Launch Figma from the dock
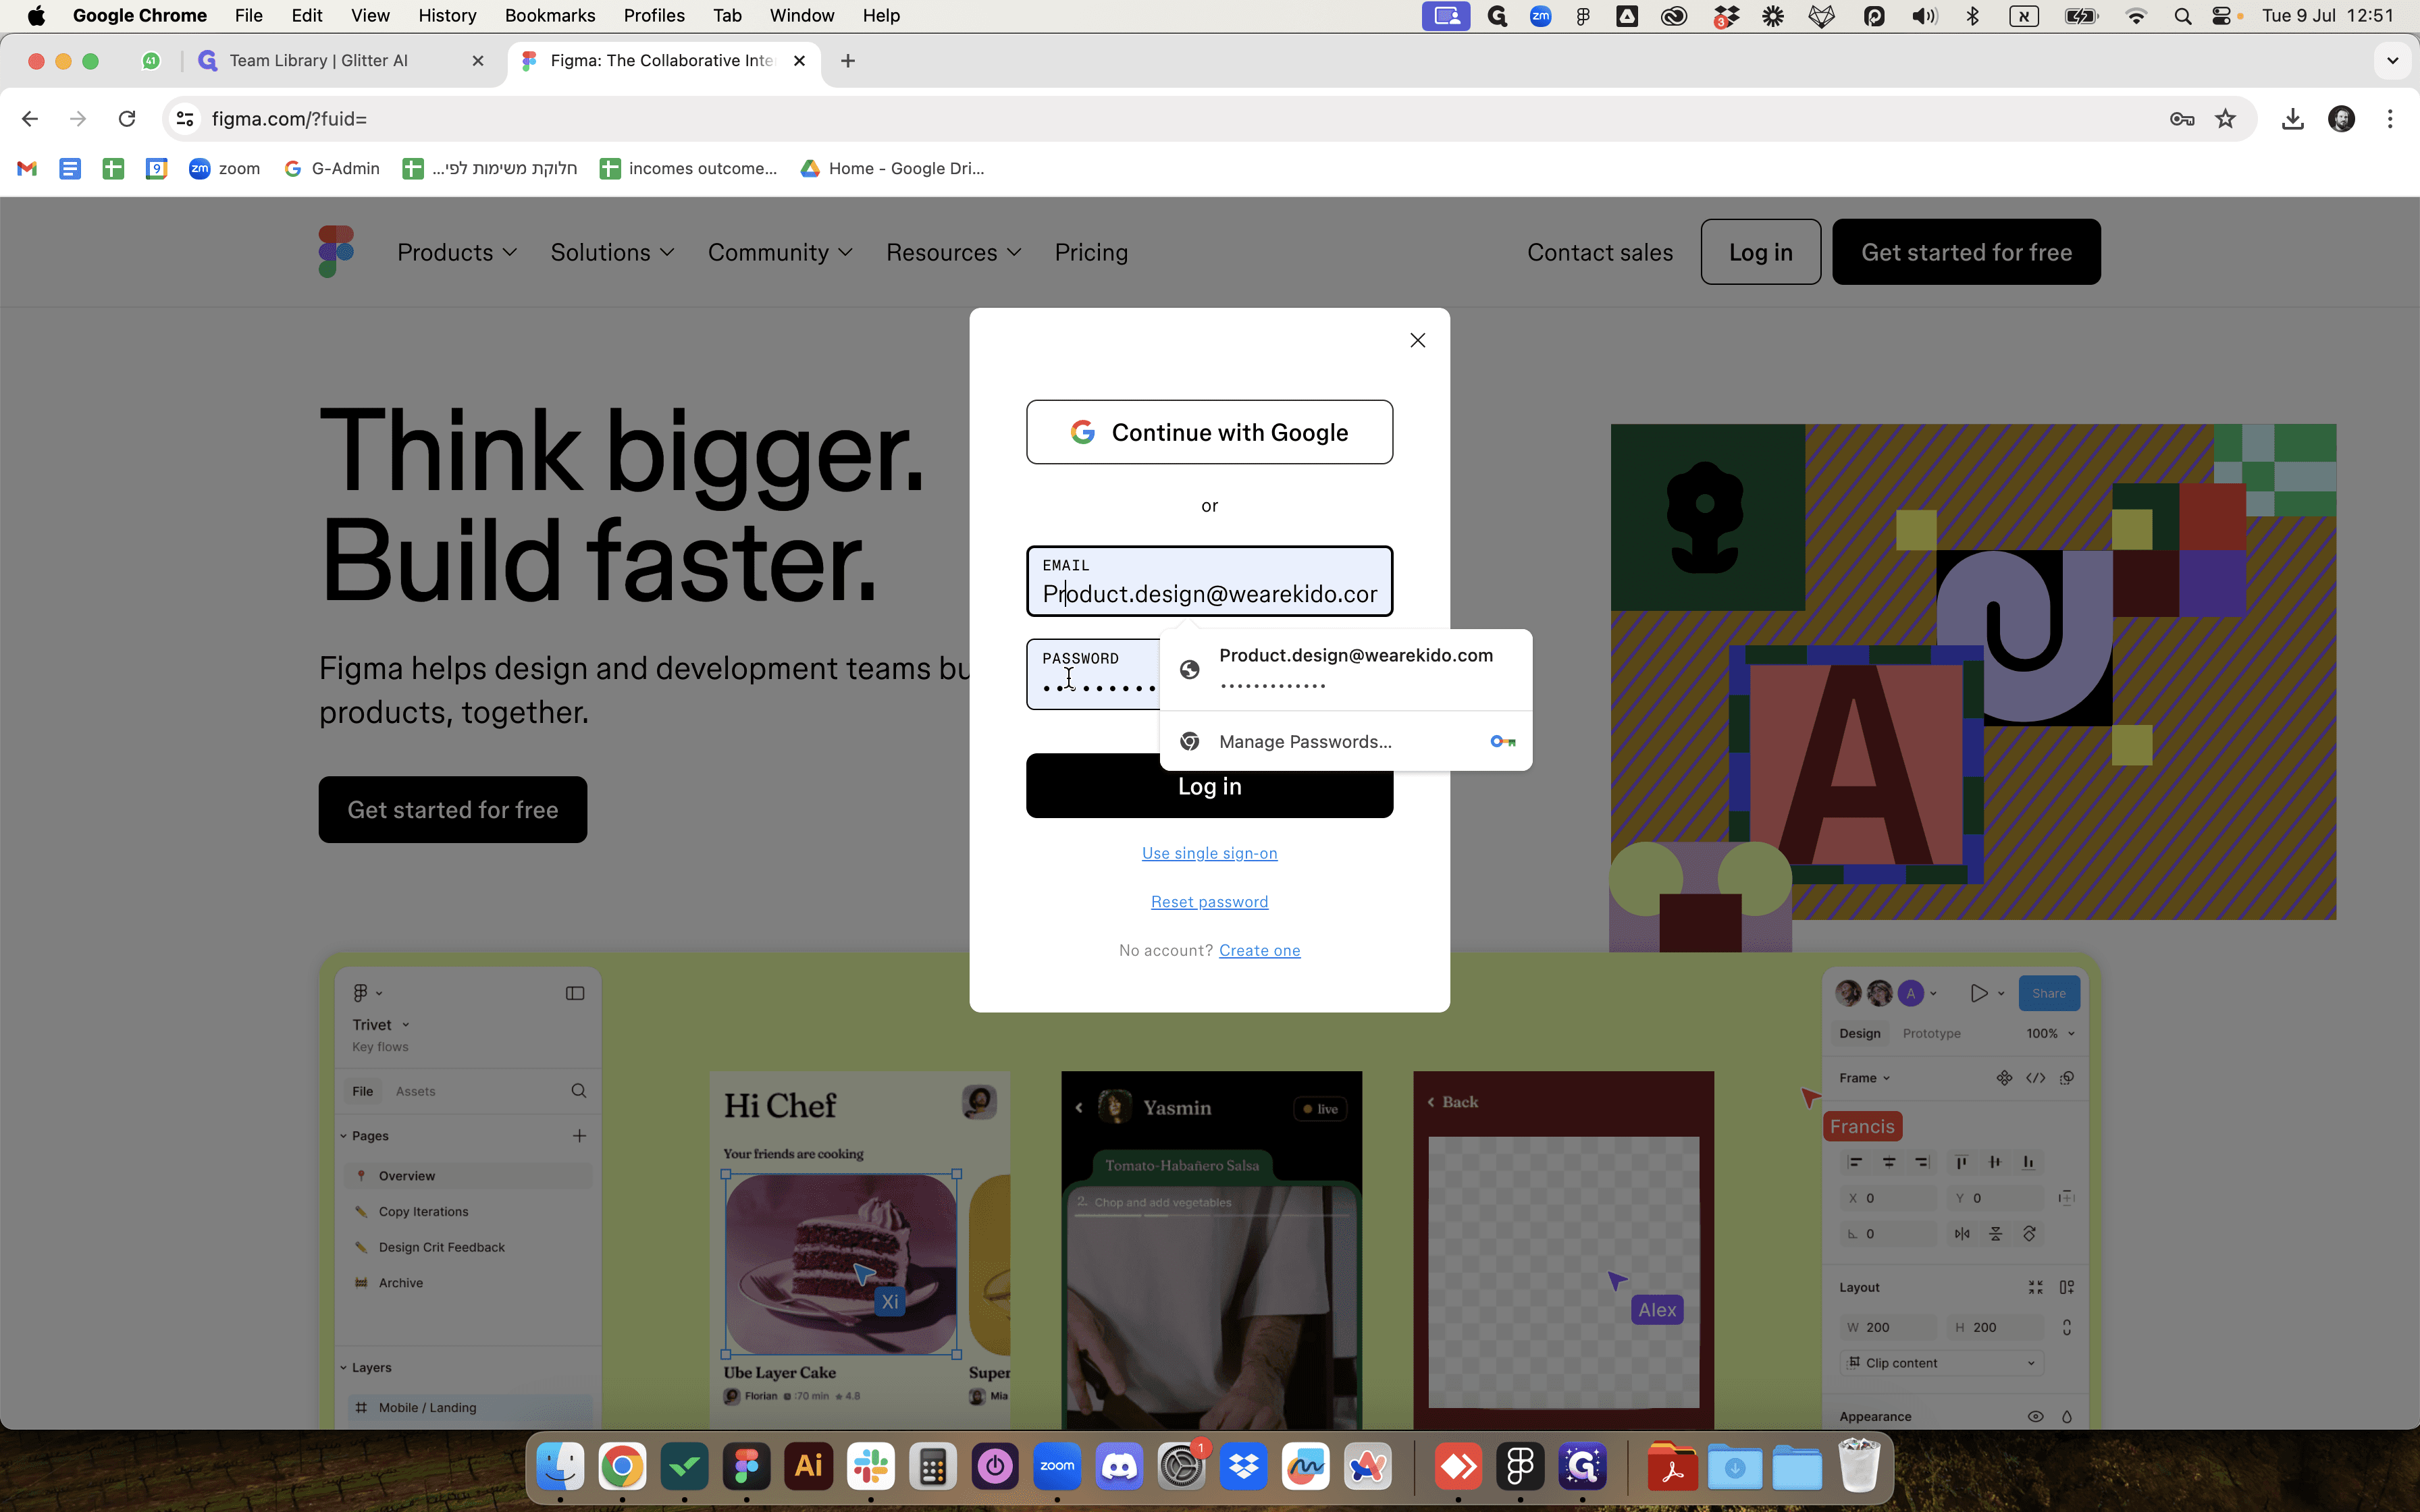Screen dimensions: 2420x1512 coord(746,1467)
